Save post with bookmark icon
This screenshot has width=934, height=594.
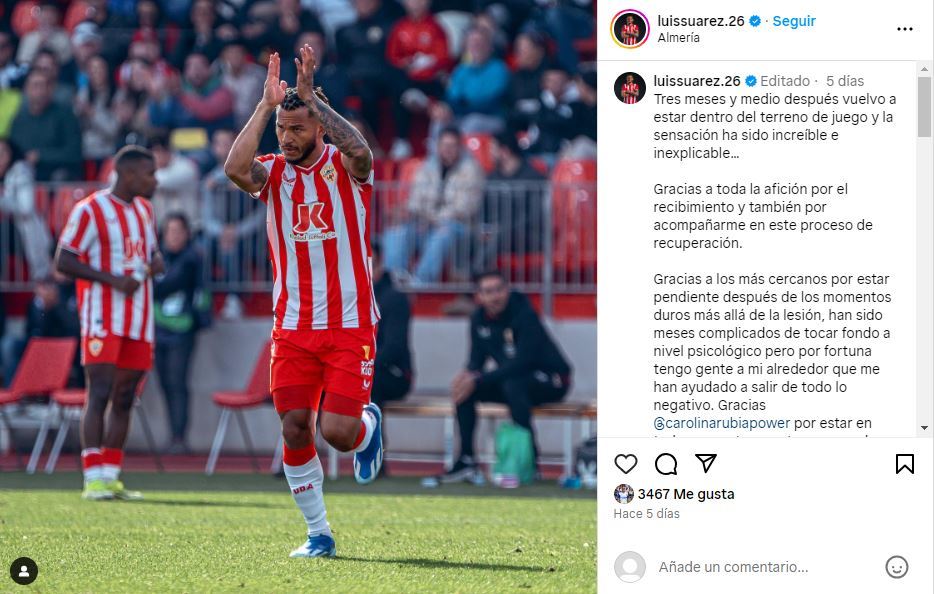(x=904, y=464)
